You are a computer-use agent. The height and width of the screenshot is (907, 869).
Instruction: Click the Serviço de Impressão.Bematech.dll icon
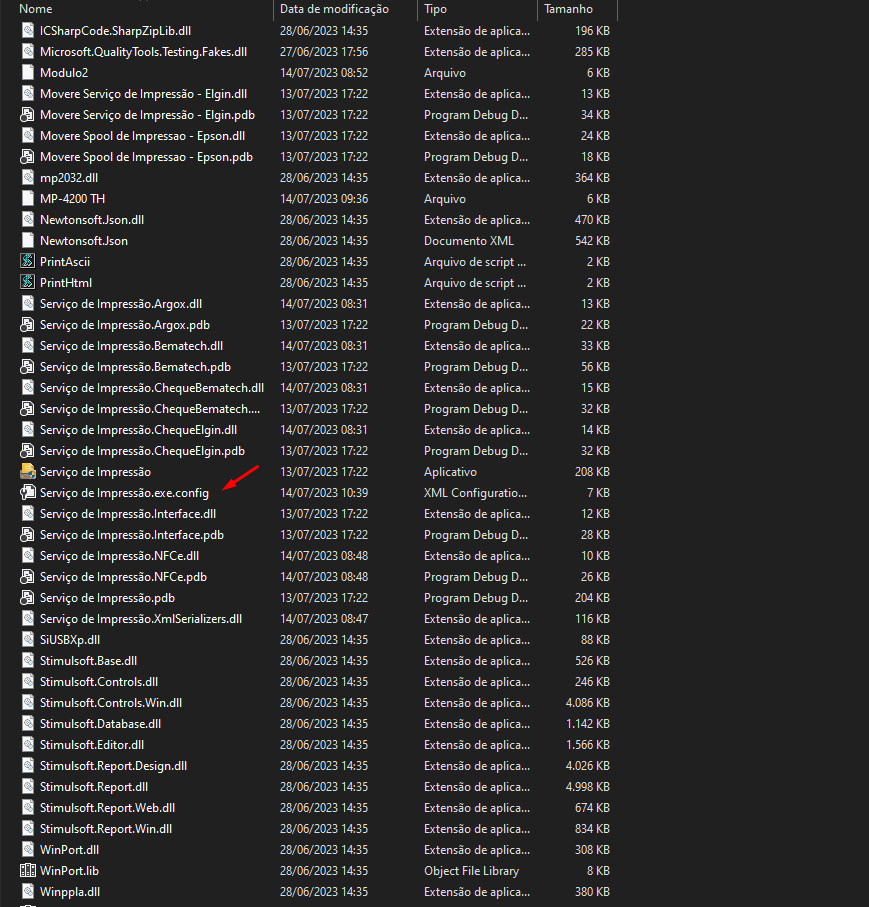tap(27, 346)
